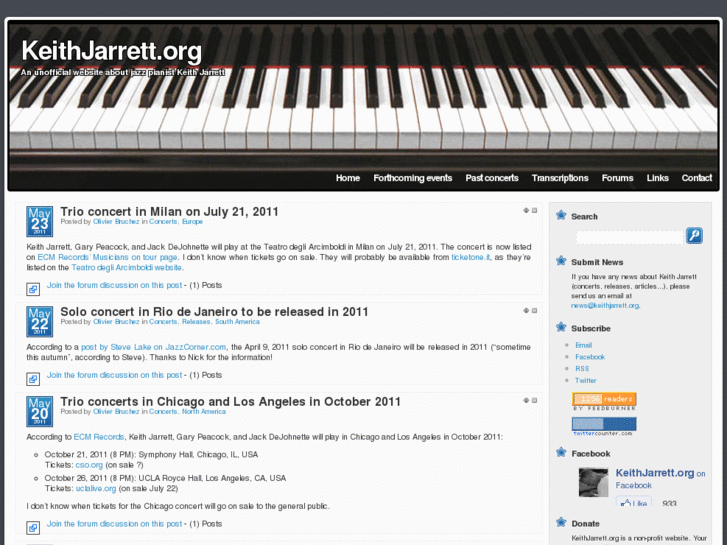
Task: Open post 'Solo concert in Rio de Janeiro' title
Action: [x=214, y=312]
